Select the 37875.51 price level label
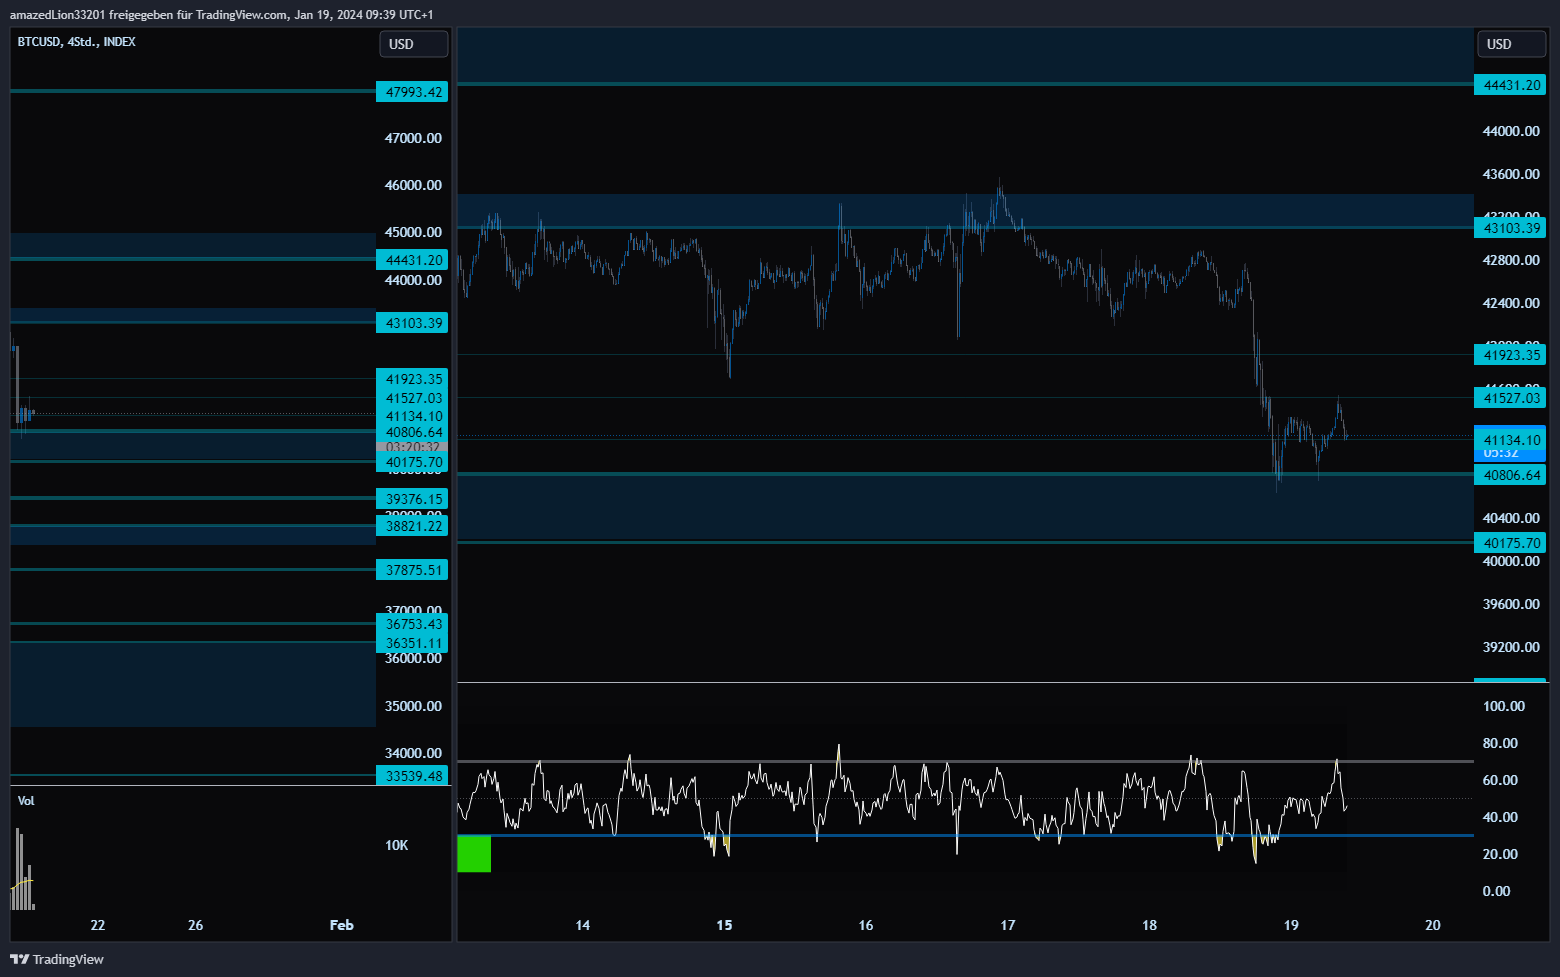1560x977 pixels. [412, 570]
